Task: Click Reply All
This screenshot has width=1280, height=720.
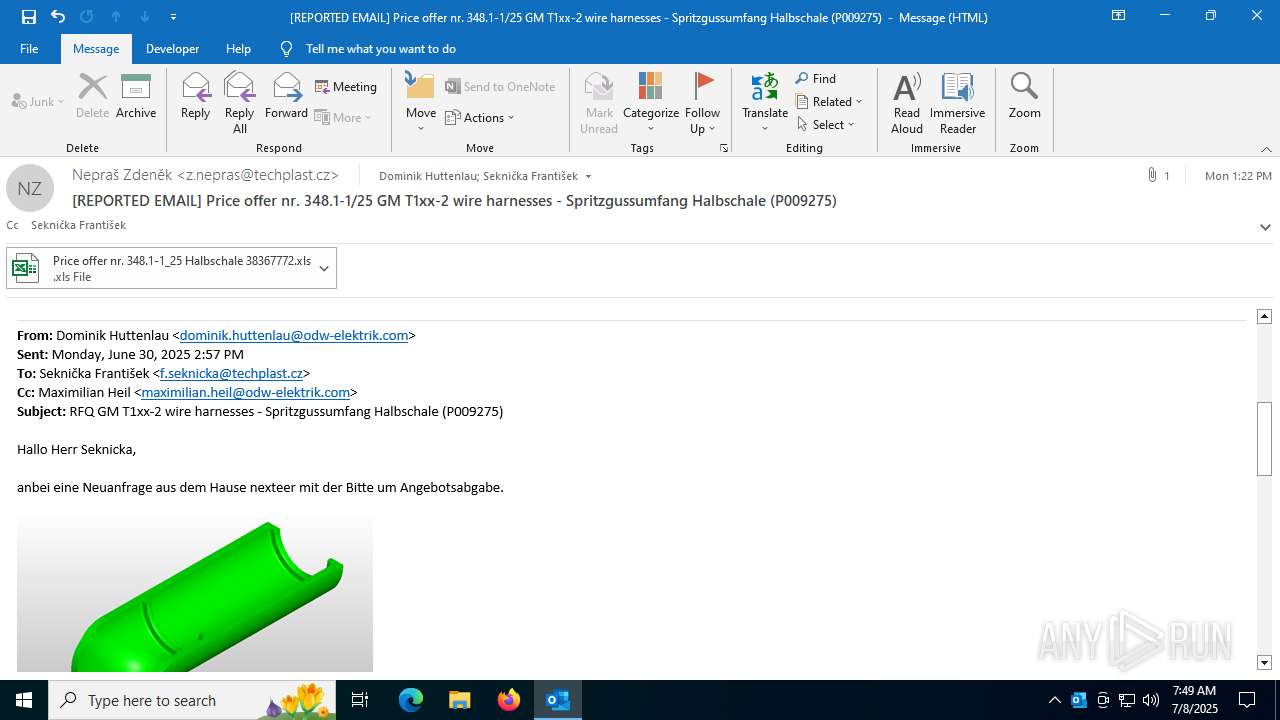Action: 240,103
